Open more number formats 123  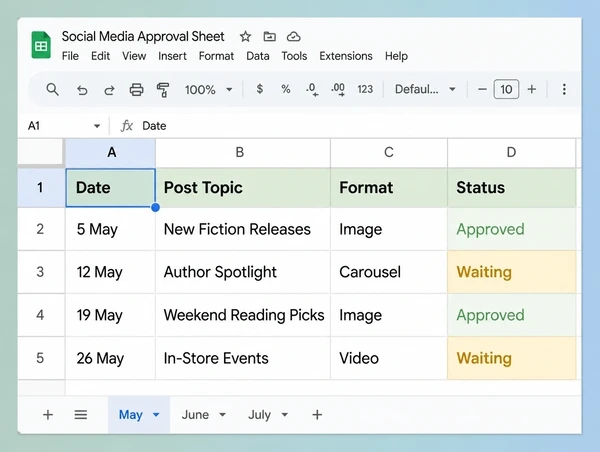click(x=365, y=89)
